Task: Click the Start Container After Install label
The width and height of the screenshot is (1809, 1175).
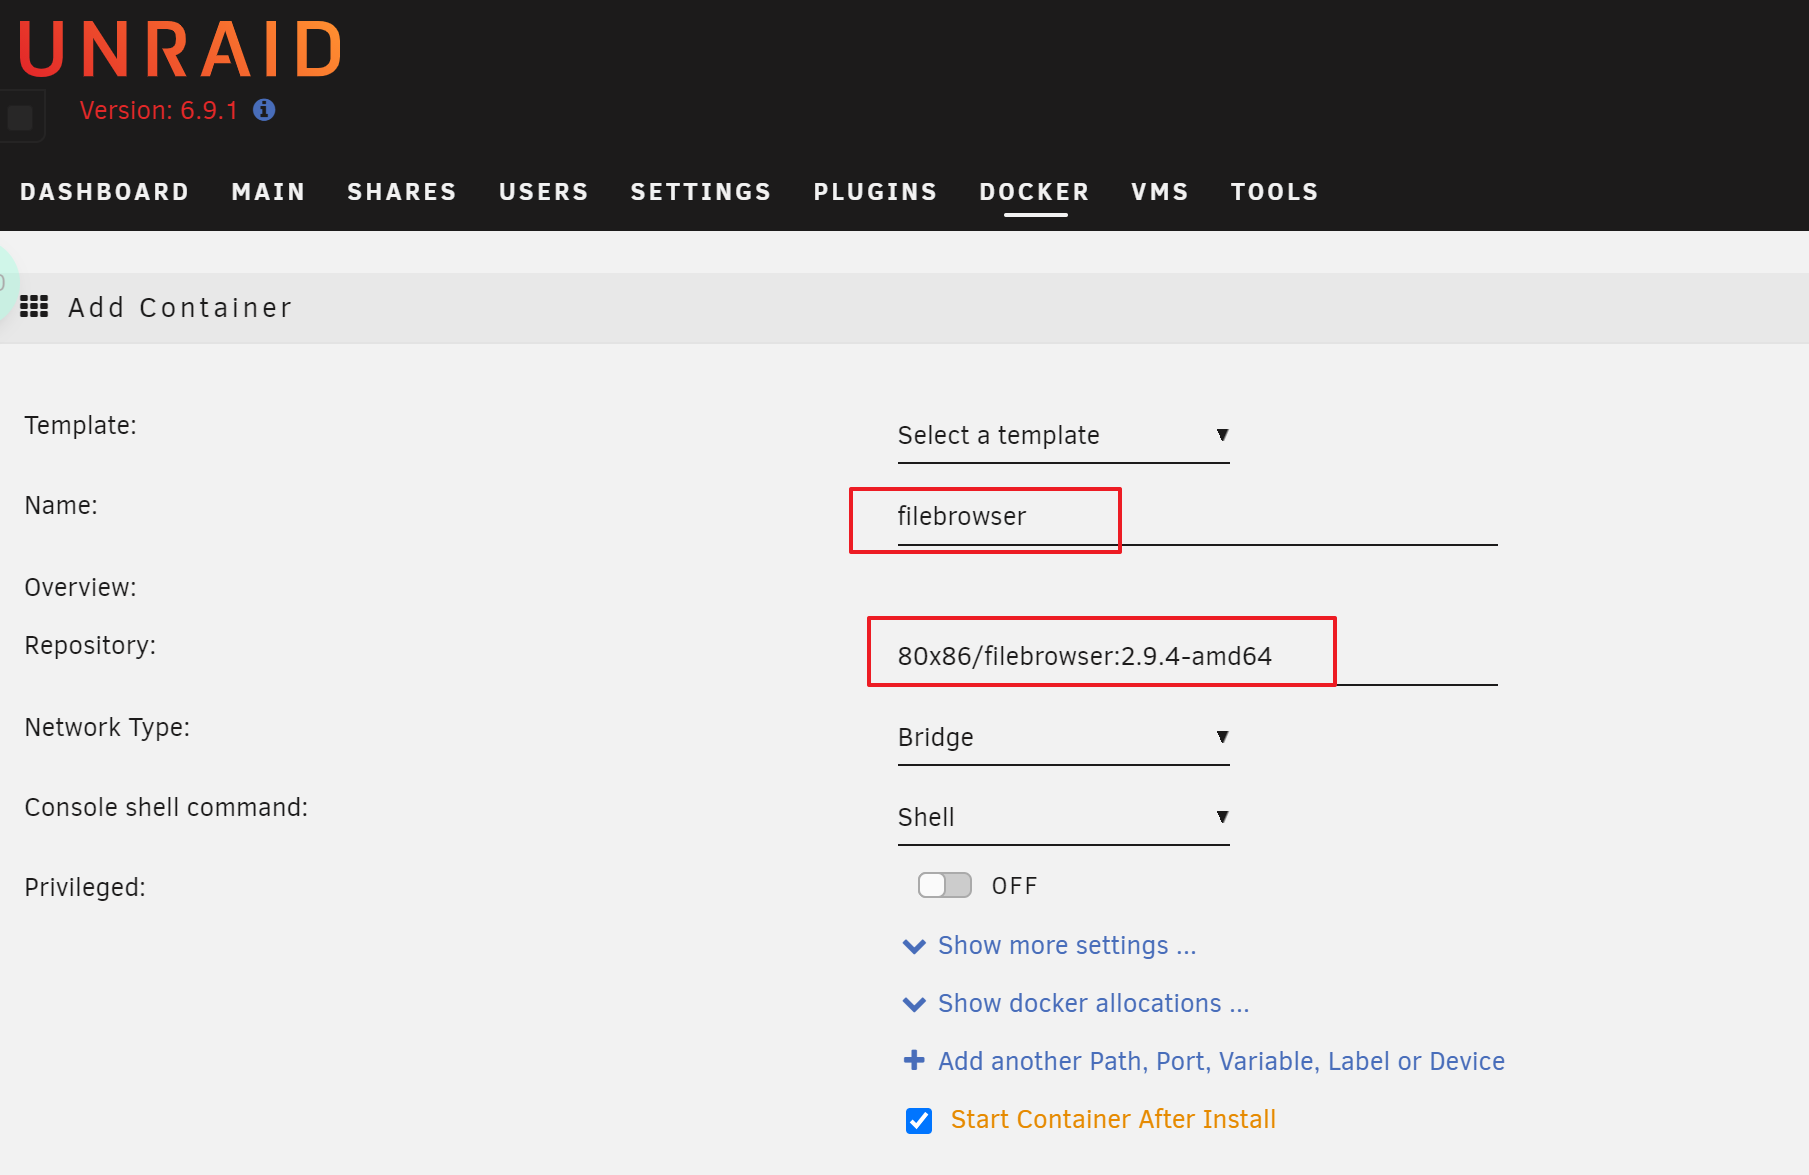Action: (x=1113, y=1120)
